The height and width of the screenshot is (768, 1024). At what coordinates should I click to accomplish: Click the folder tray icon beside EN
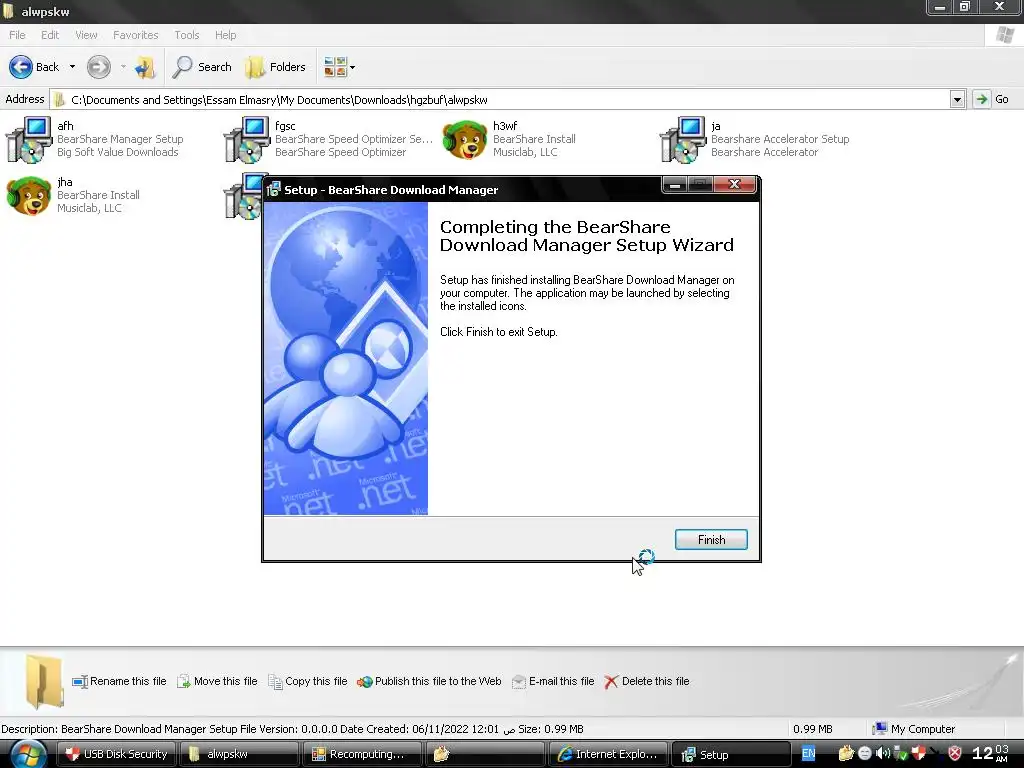click(x=846, y=754)
